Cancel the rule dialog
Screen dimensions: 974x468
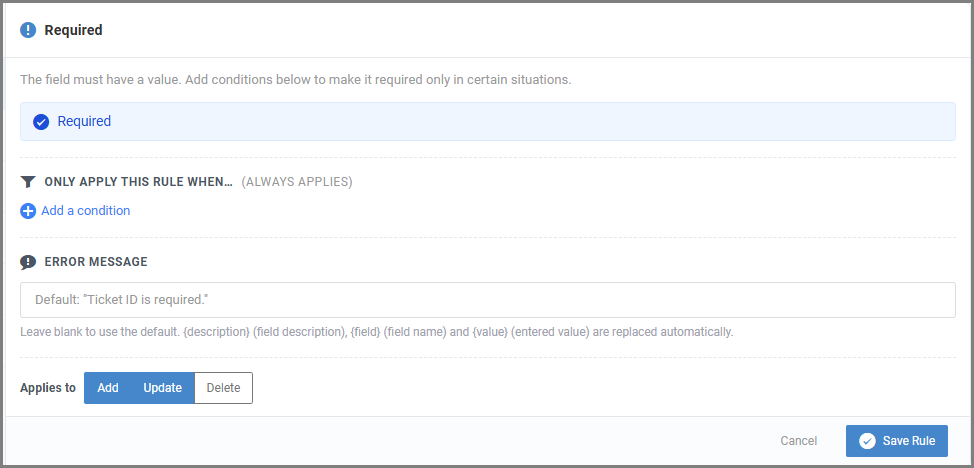pyautogui.click(x=799, y=441)
